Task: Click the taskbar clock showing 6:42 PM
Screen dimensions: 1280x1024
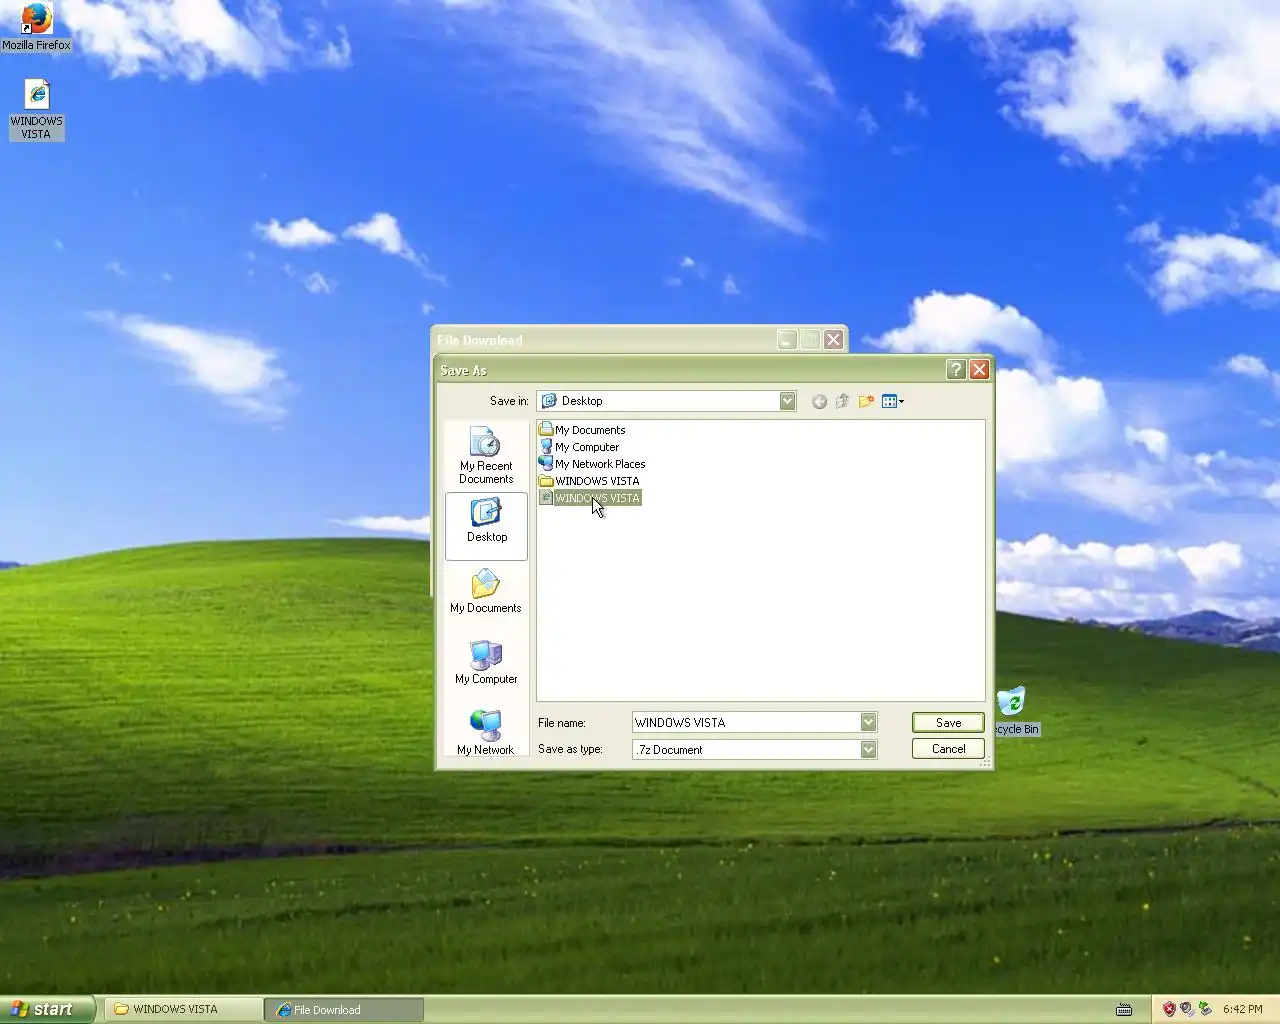Action: point(1242,1009)
